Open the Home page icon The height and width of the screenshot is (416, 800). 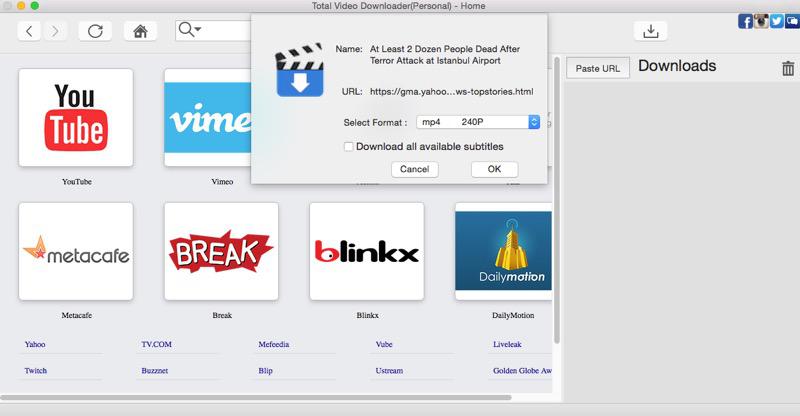coord(140,31)
